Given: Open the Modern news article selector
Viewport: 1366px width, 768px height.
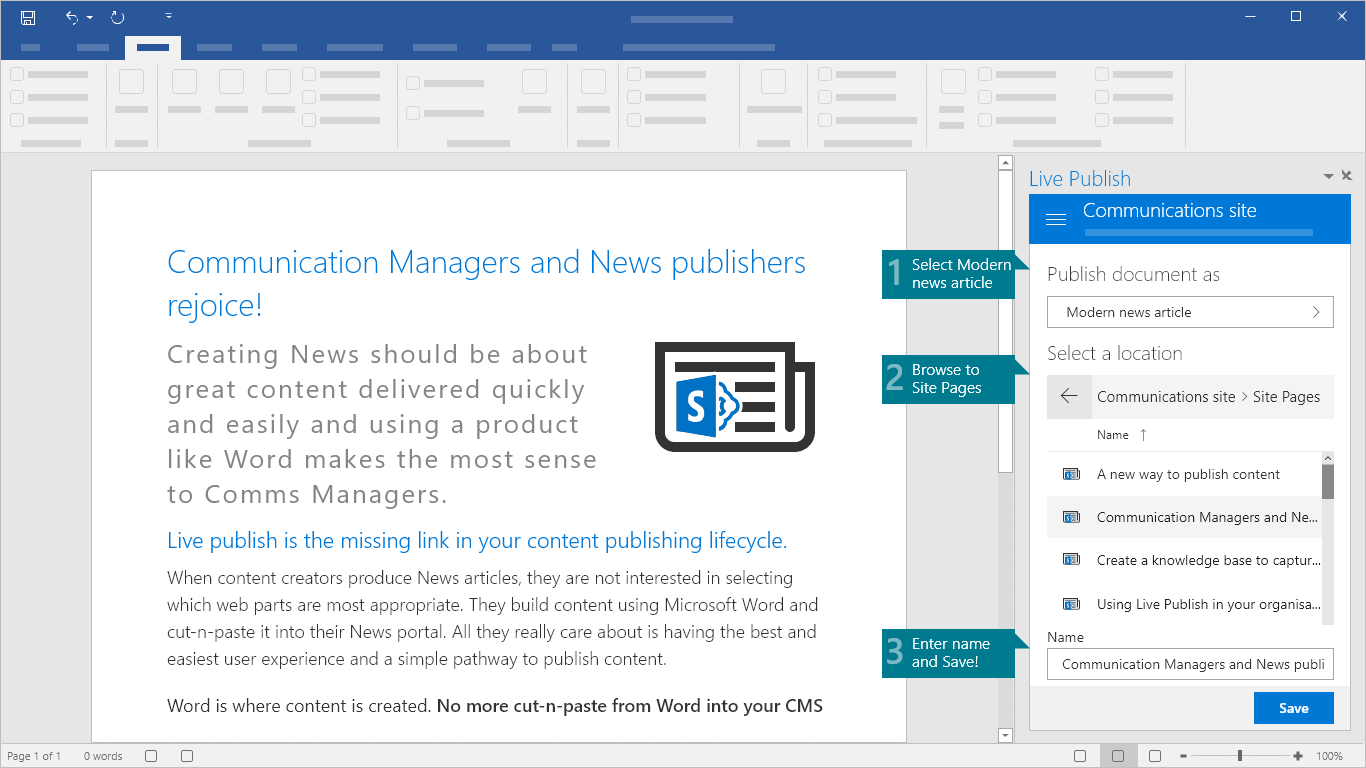Looking at the screenshot, I should [1190, 312].
